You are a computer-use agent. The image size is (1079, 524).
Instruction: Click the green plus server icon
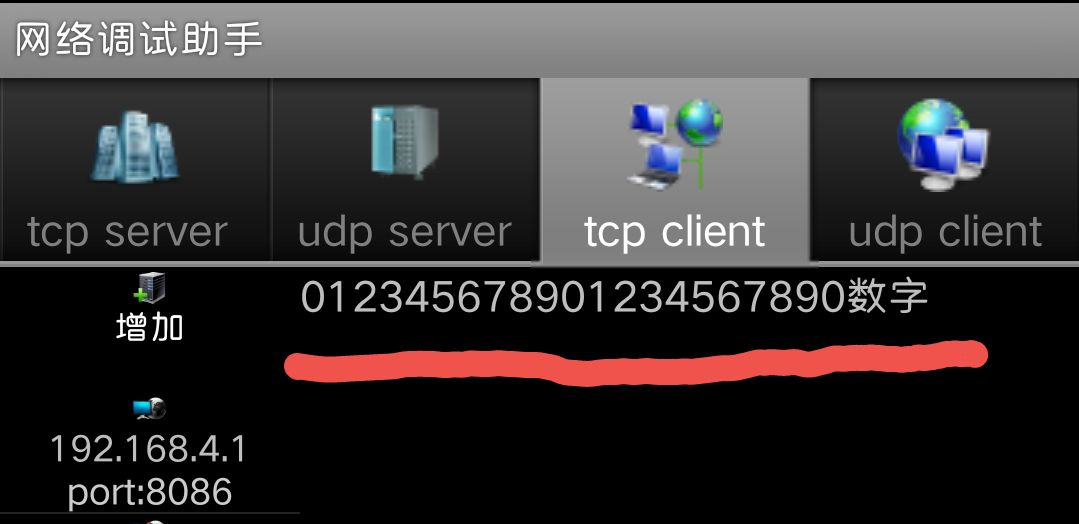[x=149, y=288]
